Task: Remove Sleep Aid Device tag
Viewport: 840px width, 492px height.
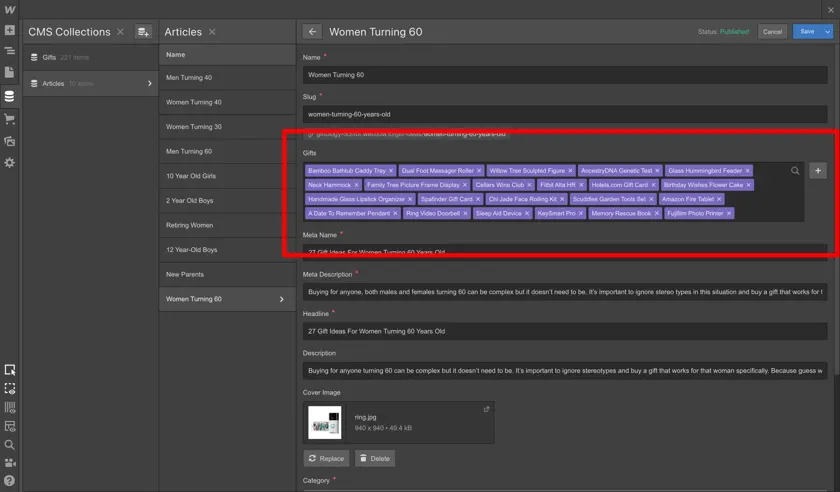Action: [x=527, y=213]
